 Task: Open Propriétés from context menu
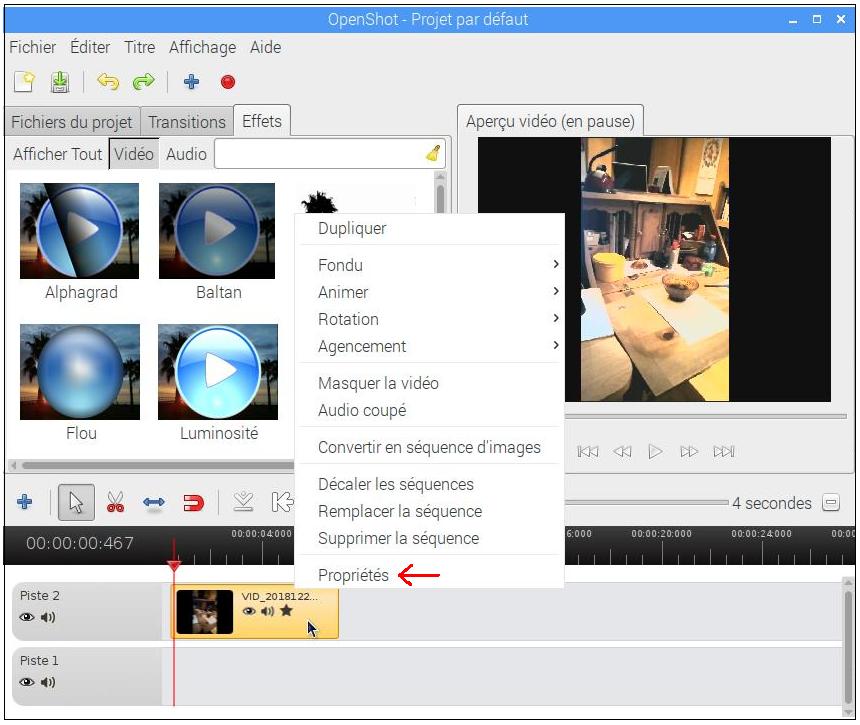tap(431, 575)
